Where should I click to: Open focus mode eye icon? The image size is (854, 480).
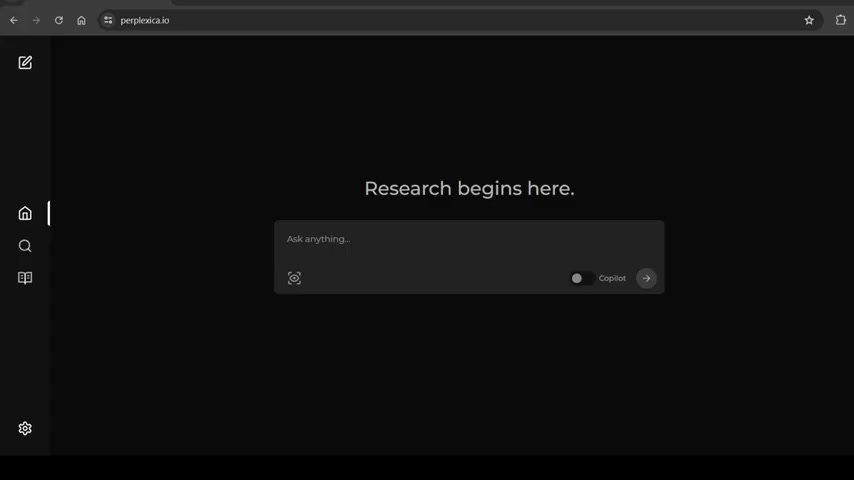(x=294, y=278)
